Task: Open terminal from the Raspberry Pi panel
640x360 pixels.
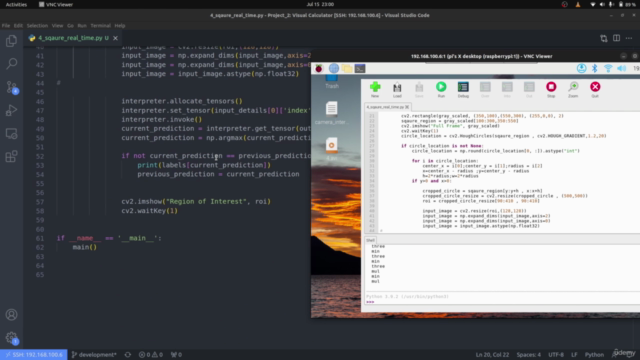Action: [360, 68]
